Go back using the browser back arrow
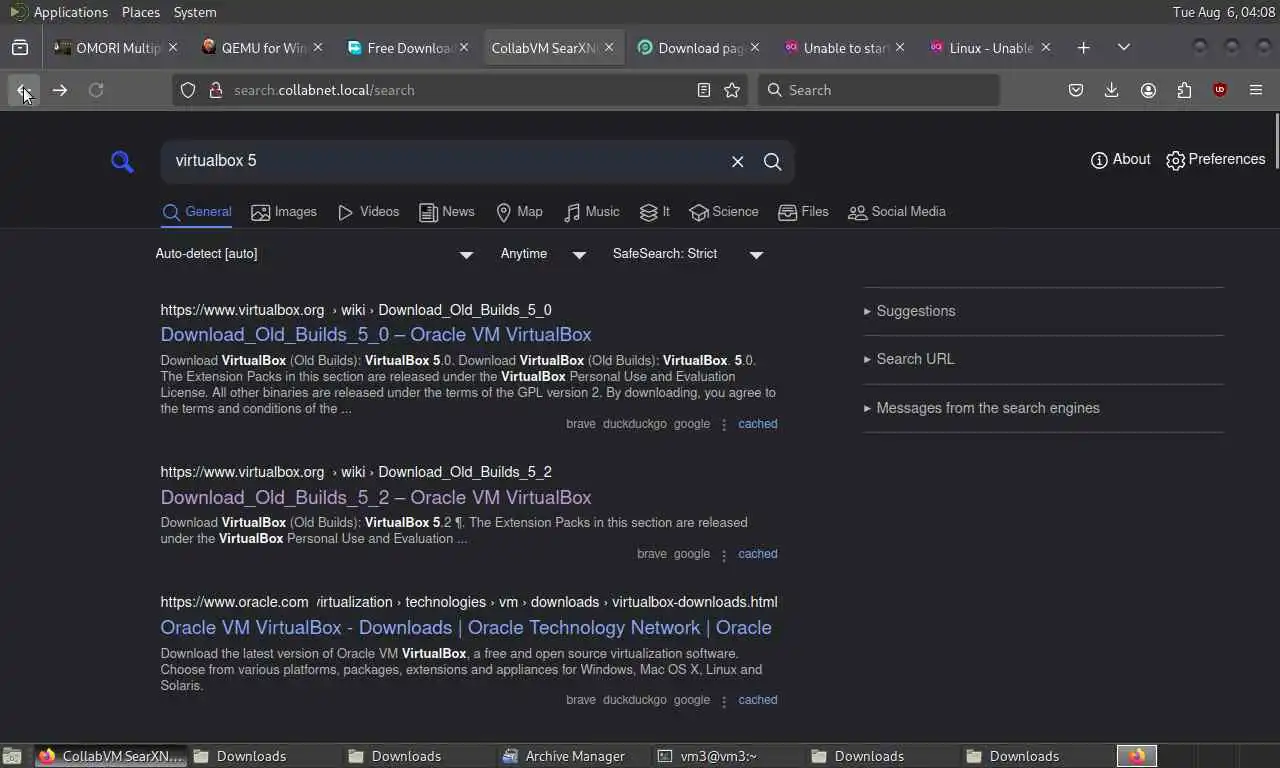 [23, 90]
